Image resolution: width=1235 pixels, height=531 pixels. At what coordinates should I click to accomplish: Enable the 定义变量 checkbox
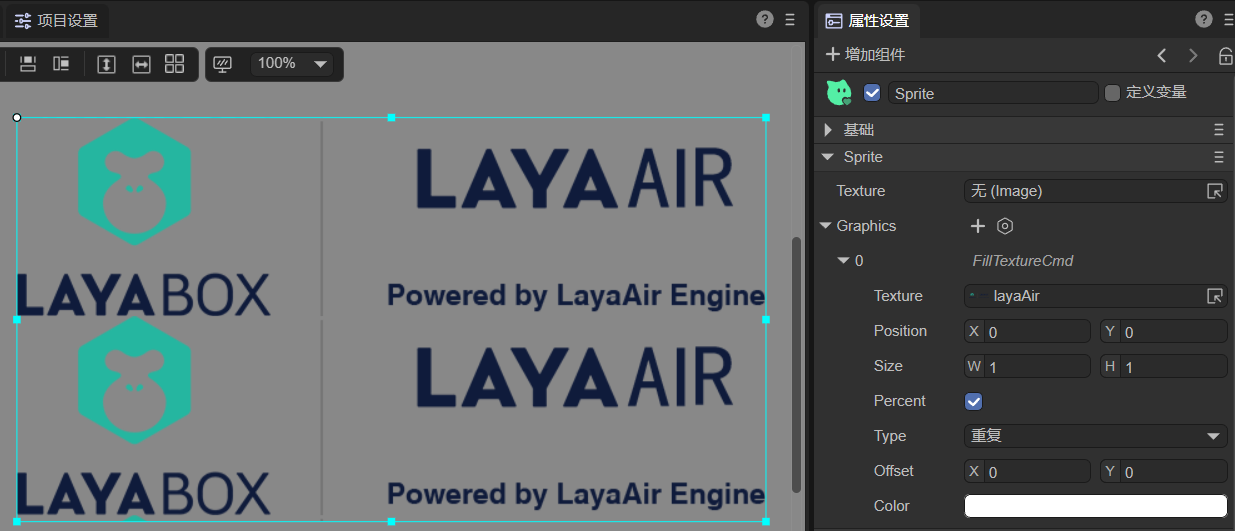[x=1112, y=93]
